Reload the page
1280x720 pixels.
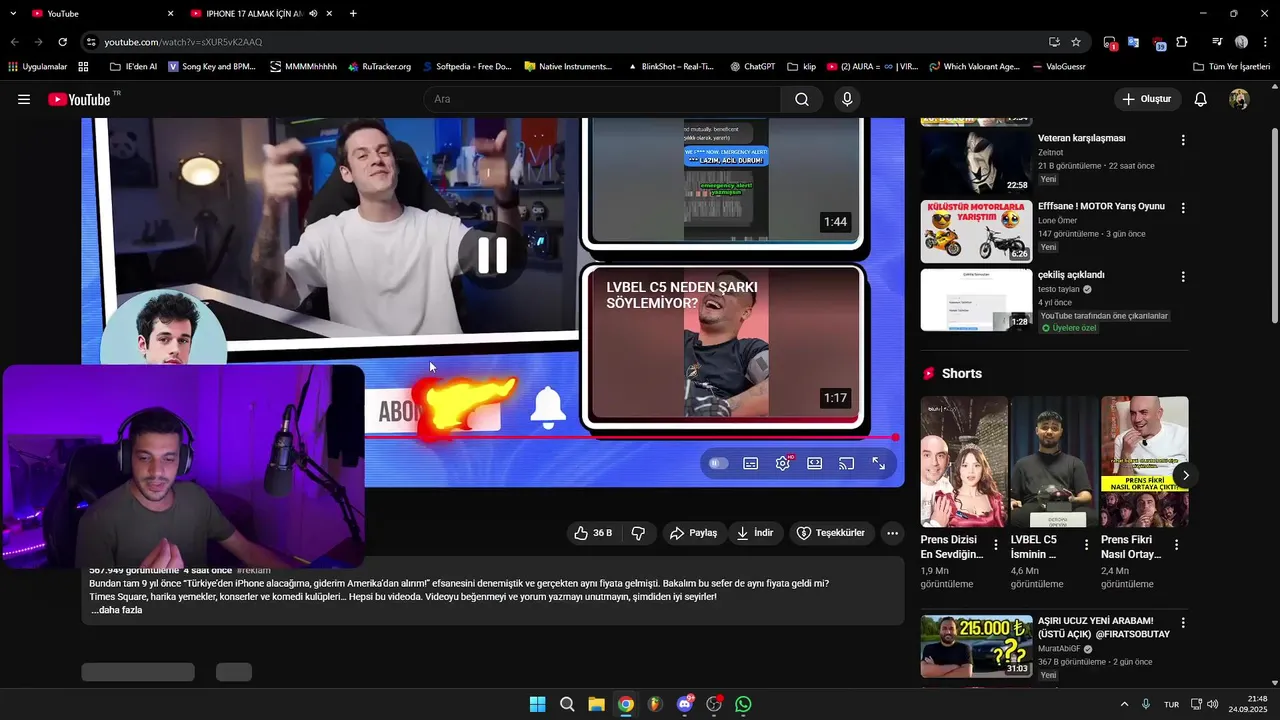pyautogui.click(x=62, y=42)
